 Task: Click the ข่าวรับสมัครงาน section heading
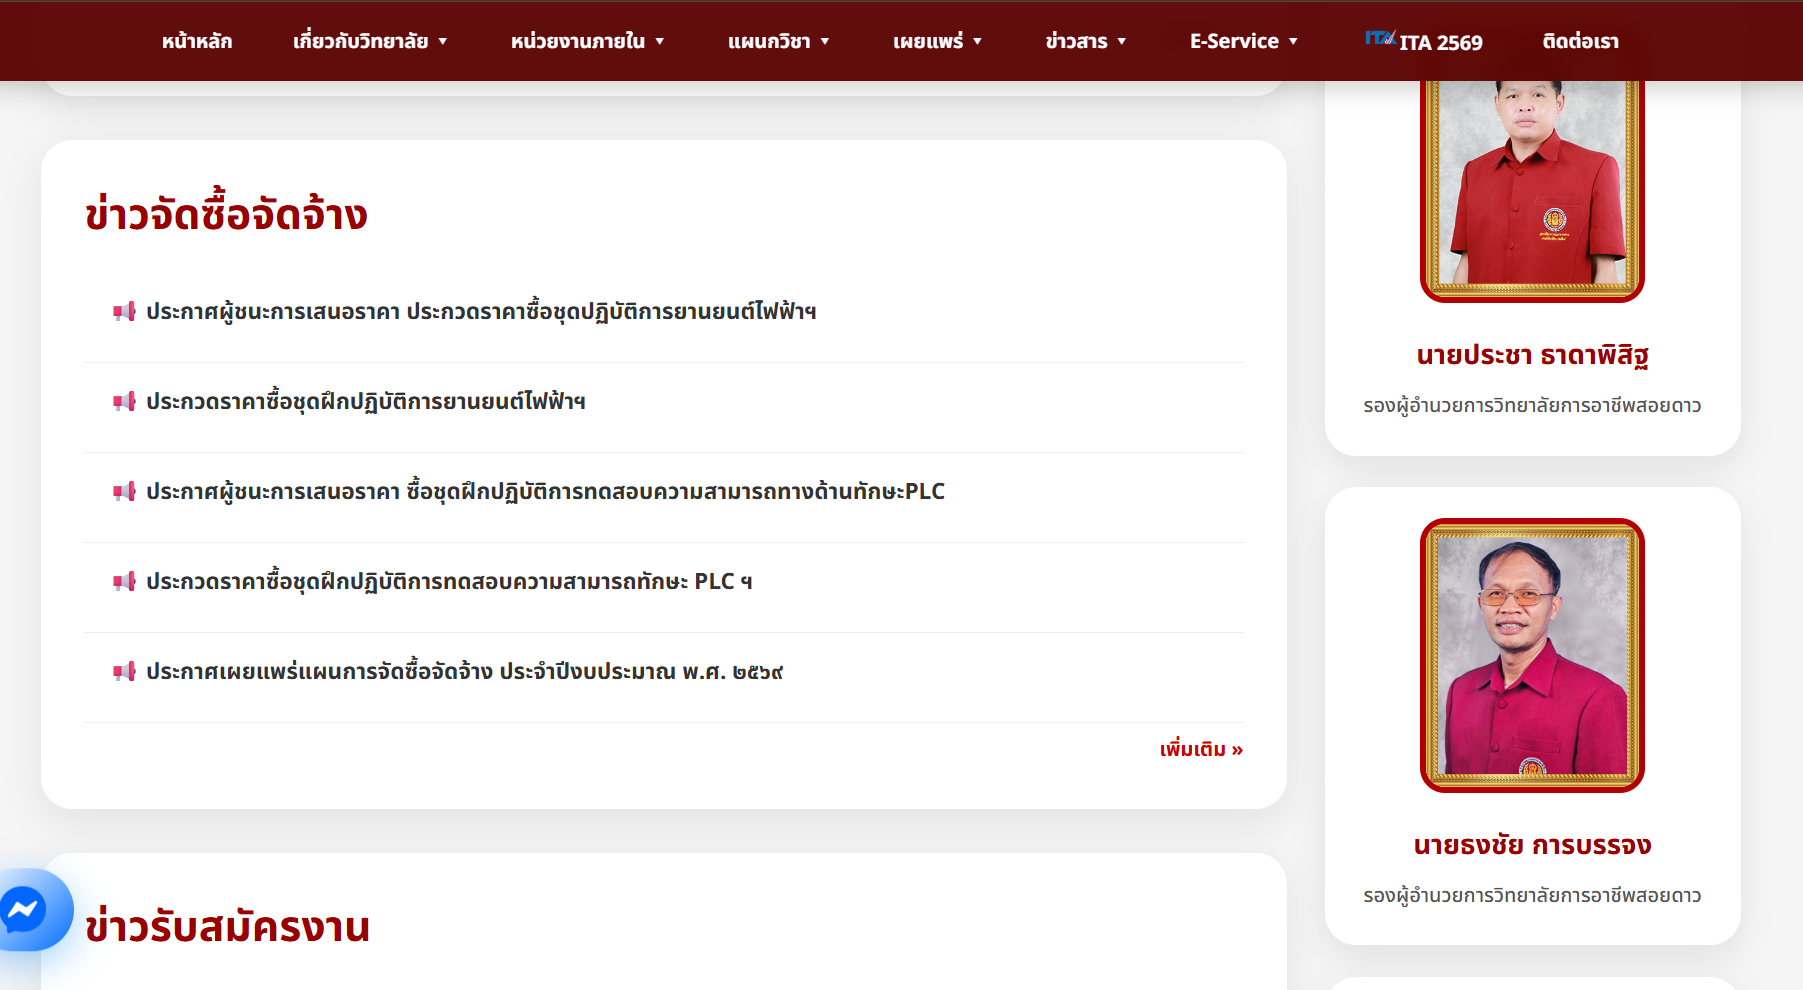click(227, 926)
